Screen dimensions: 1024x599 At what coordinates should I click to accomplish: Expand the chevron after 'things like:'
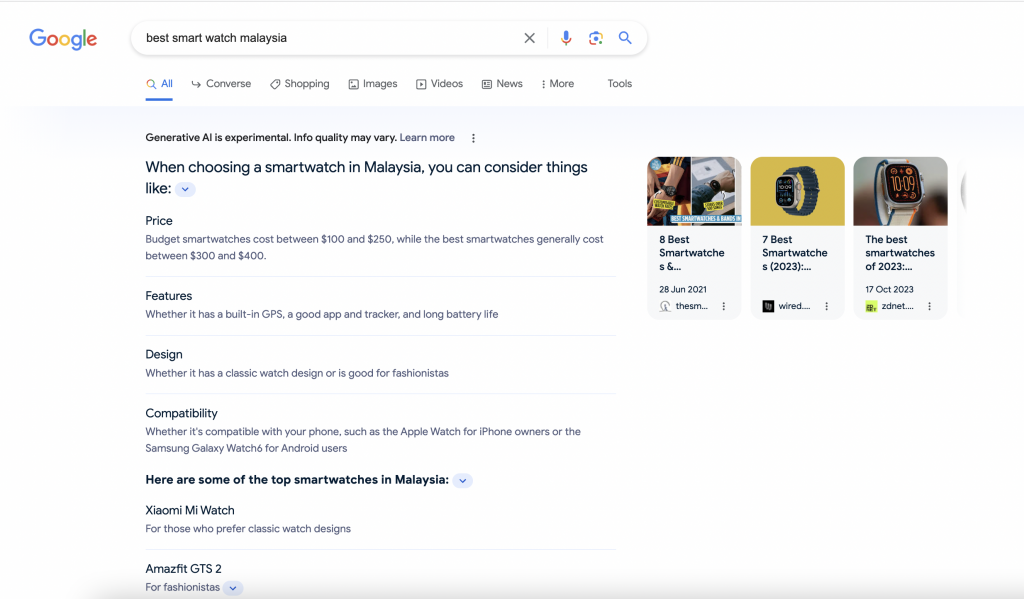point(185,189)
